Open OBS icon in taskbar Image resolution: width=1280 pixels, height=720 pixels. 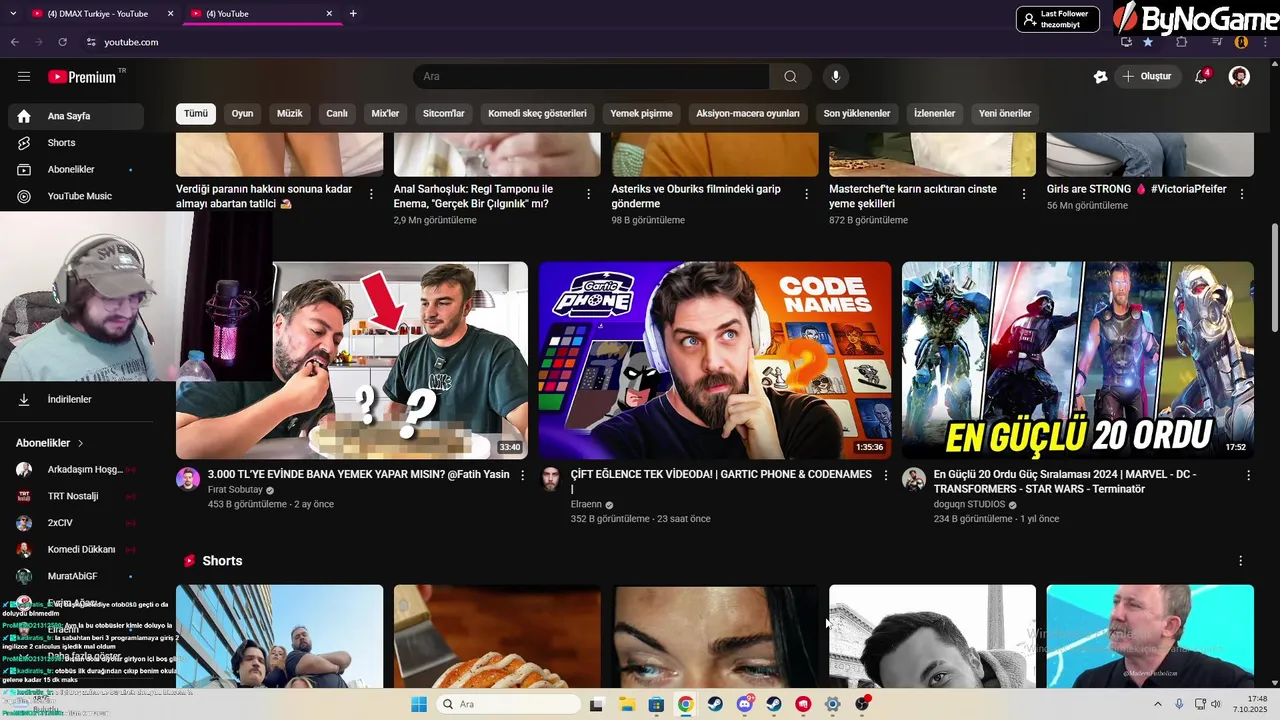pyautogui.click(x=862, y=704)
